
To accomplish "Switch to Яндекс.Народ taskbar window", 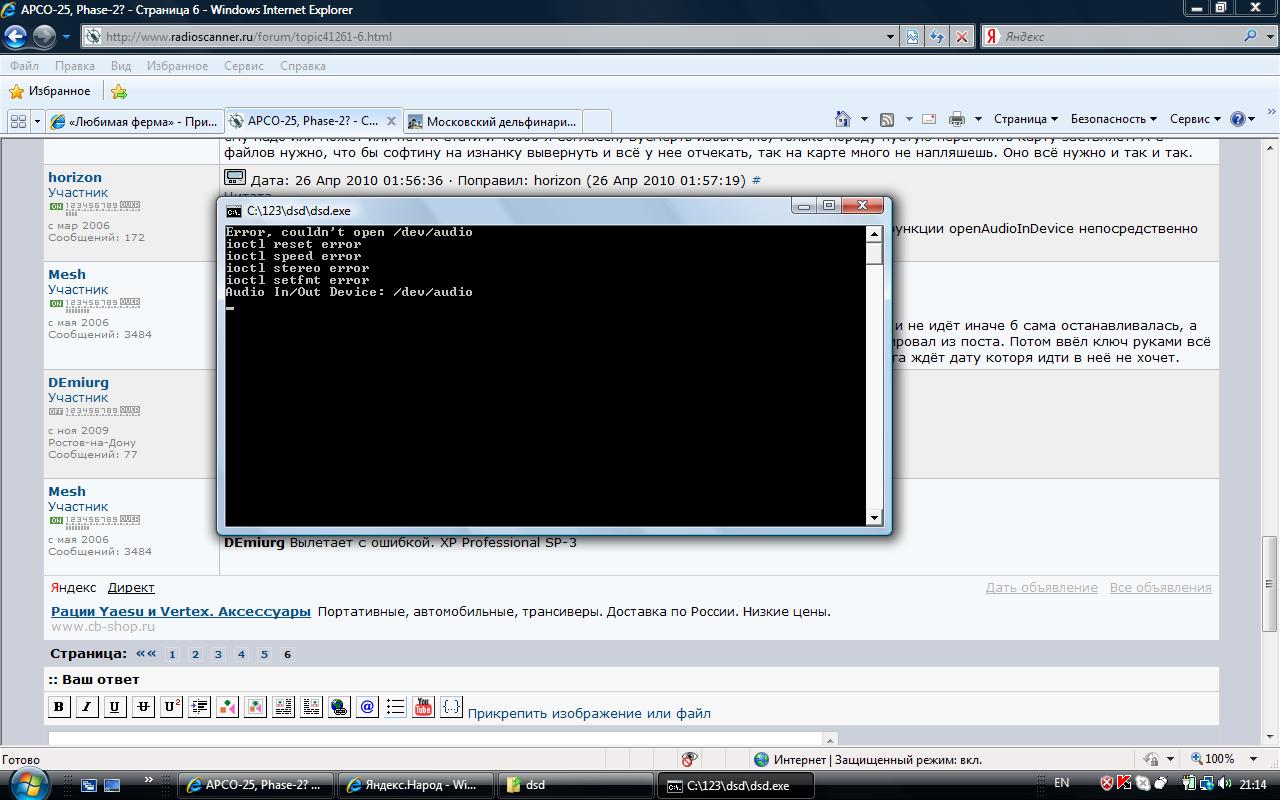I will coord(415,785).
